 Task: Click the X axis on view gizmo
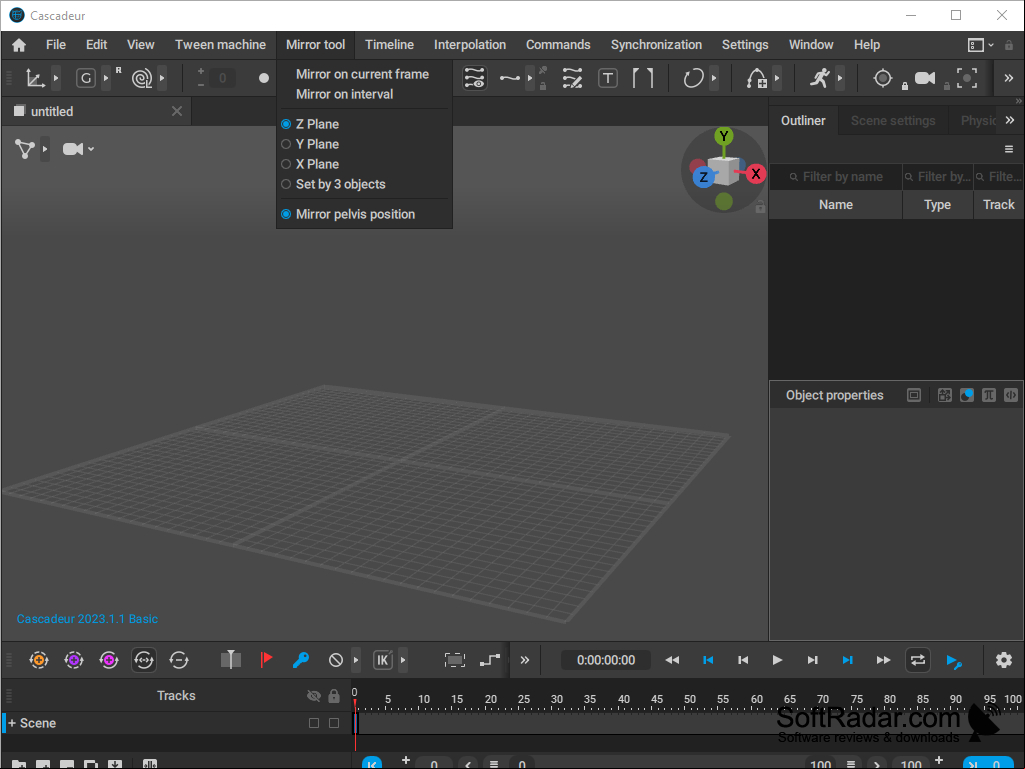756,174
